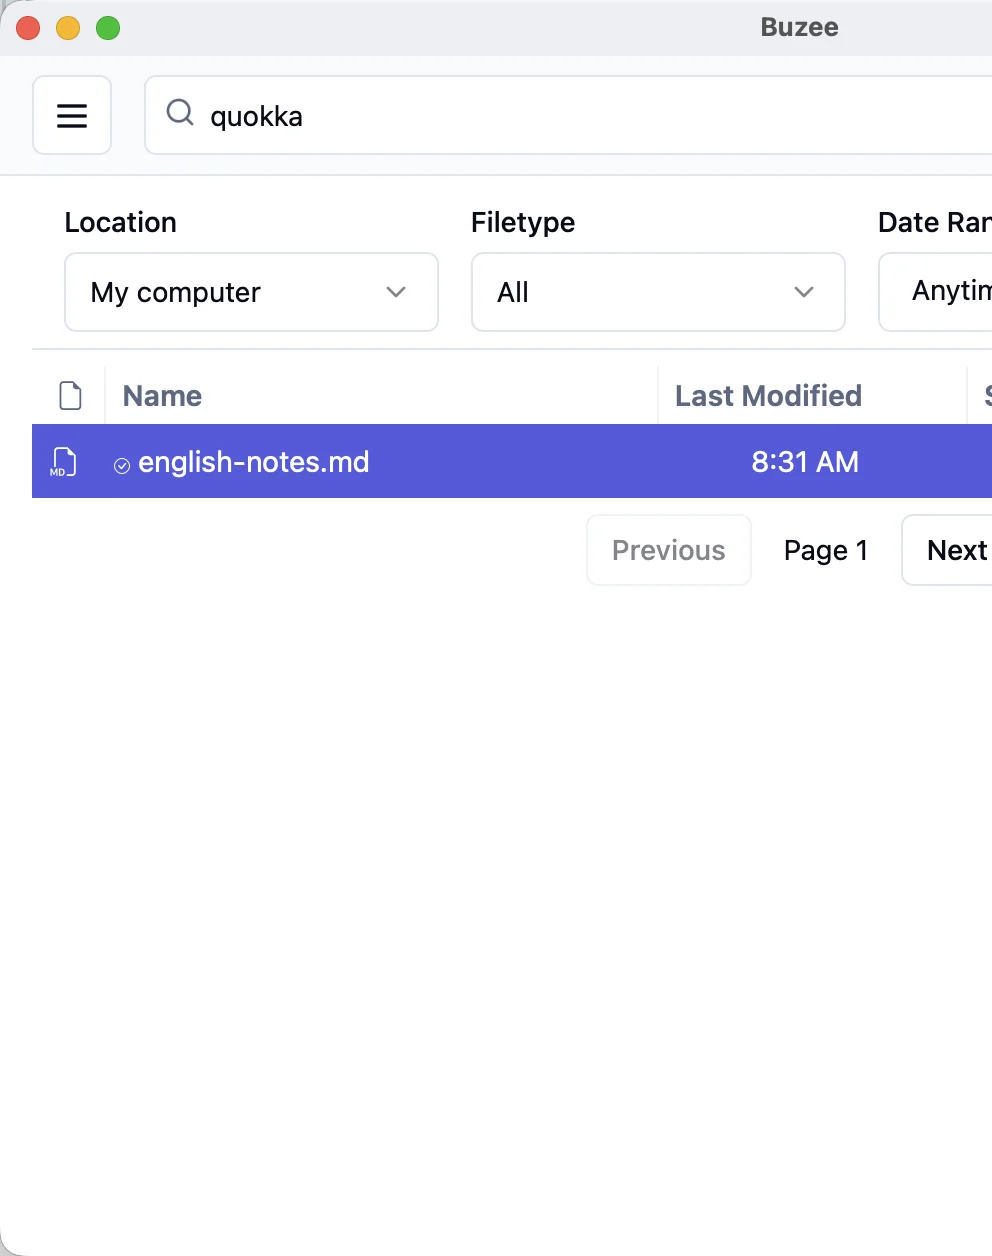This screenshot has width=992, height=1256.
Task: Select the english-notes.md filename
Action: pyautogui.click(x=254, y=462)
